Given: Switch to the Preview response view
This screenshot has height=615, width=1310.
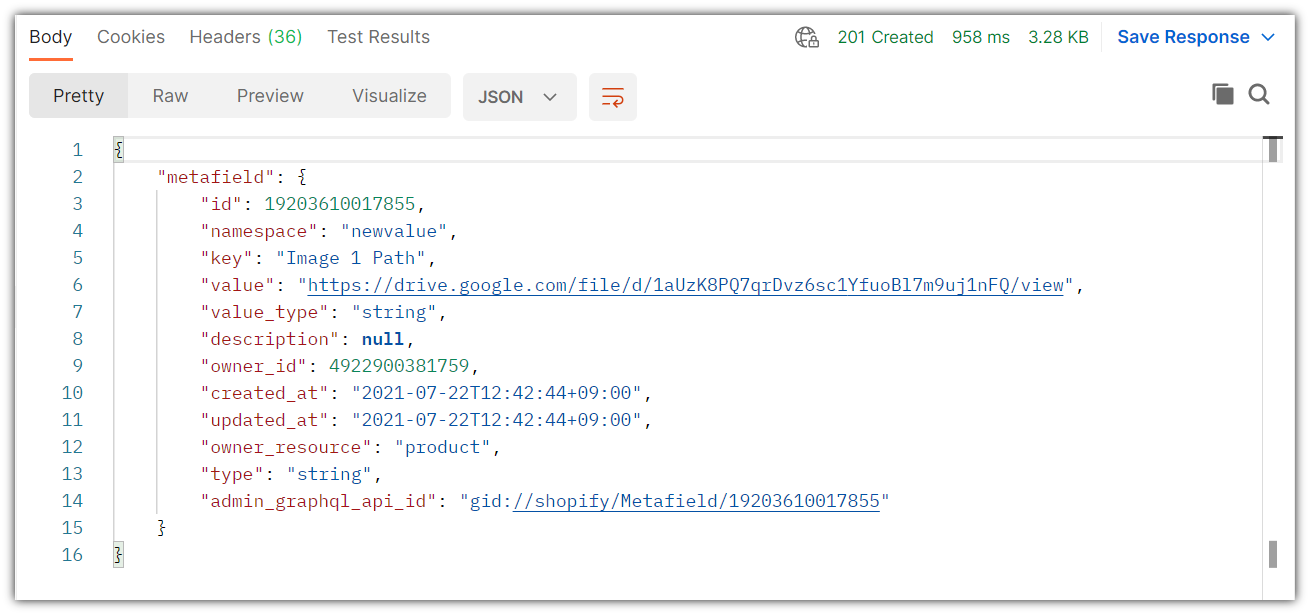Looking at the screenshot, I should 270,95.
